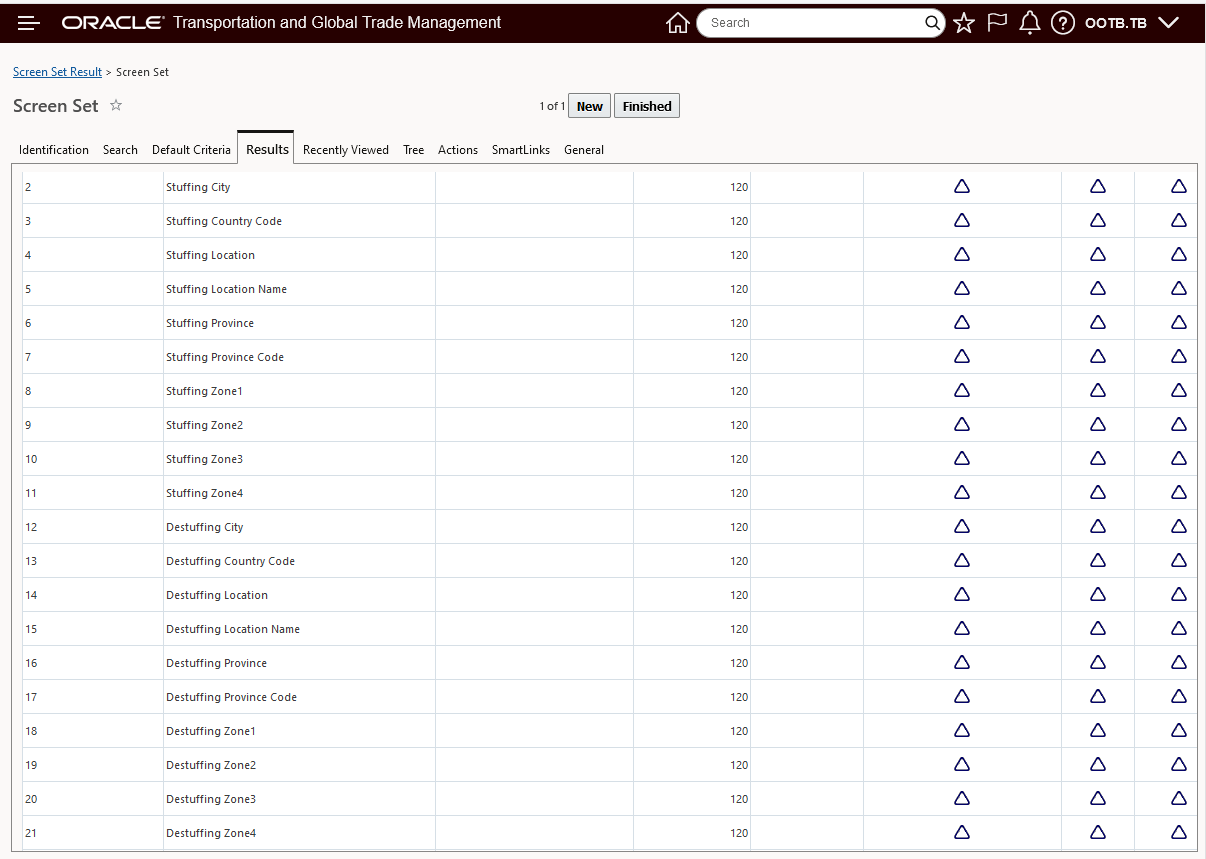Open Help question mark icon

[1063, 23]
